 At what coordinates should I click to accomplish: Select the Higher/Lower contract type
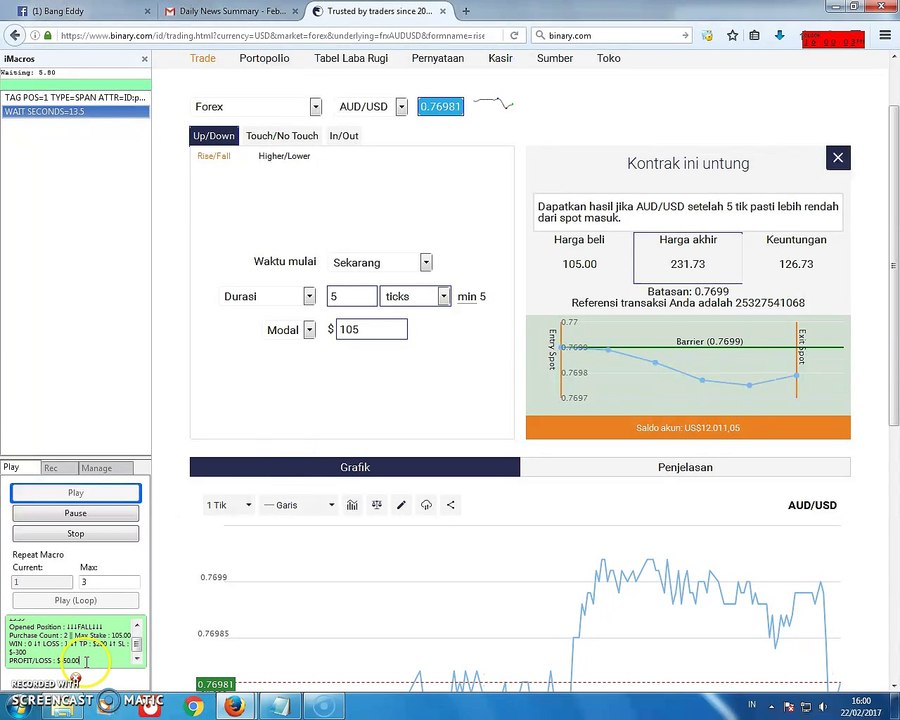[x=284, y=156]
